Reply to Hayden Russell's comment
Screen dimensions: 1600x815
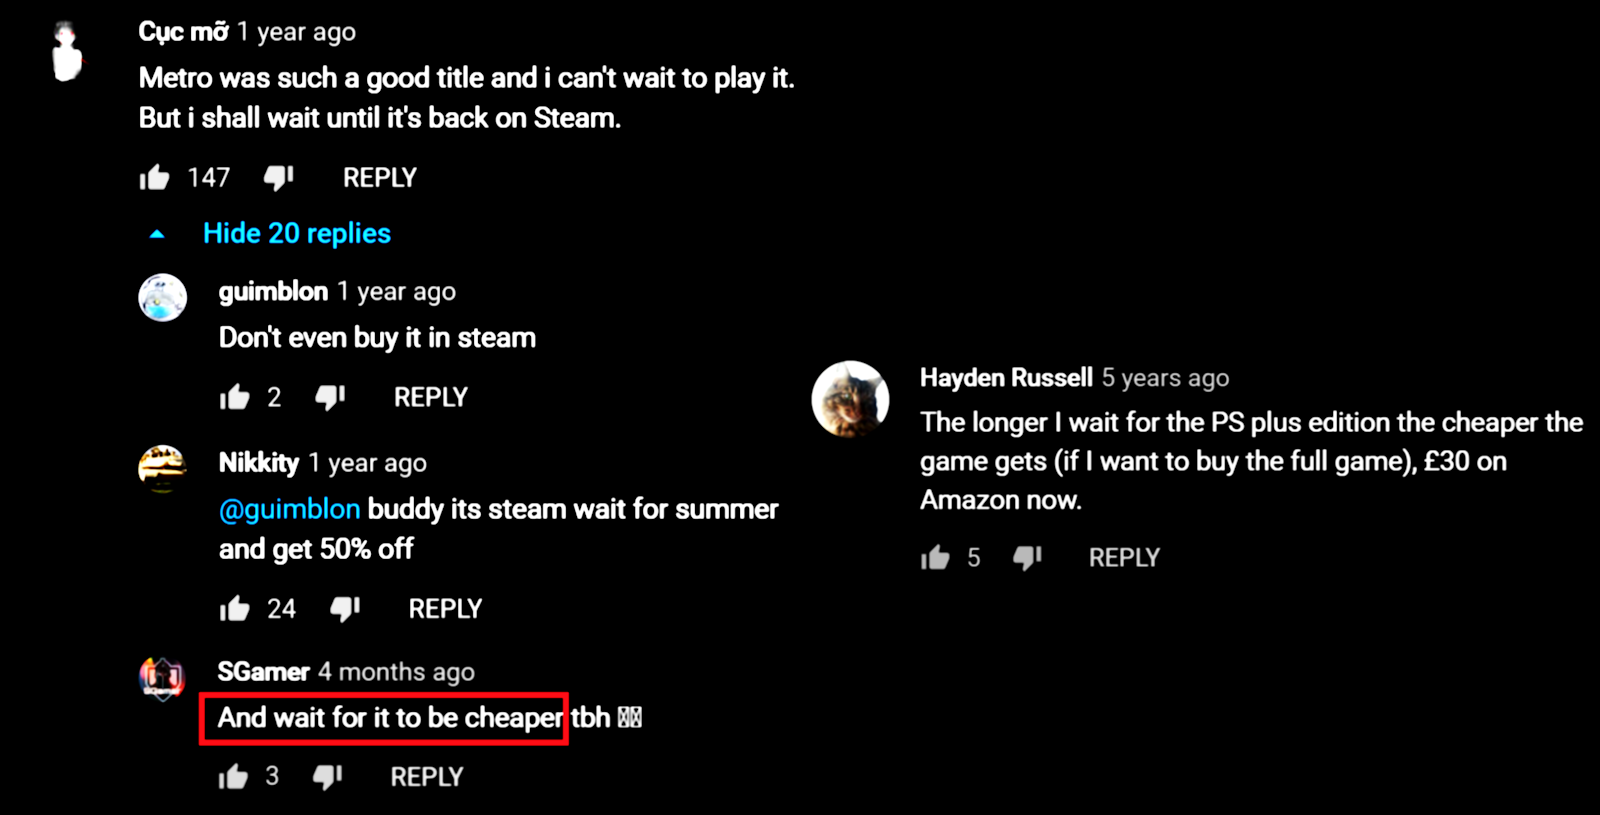coord(1124,557)
